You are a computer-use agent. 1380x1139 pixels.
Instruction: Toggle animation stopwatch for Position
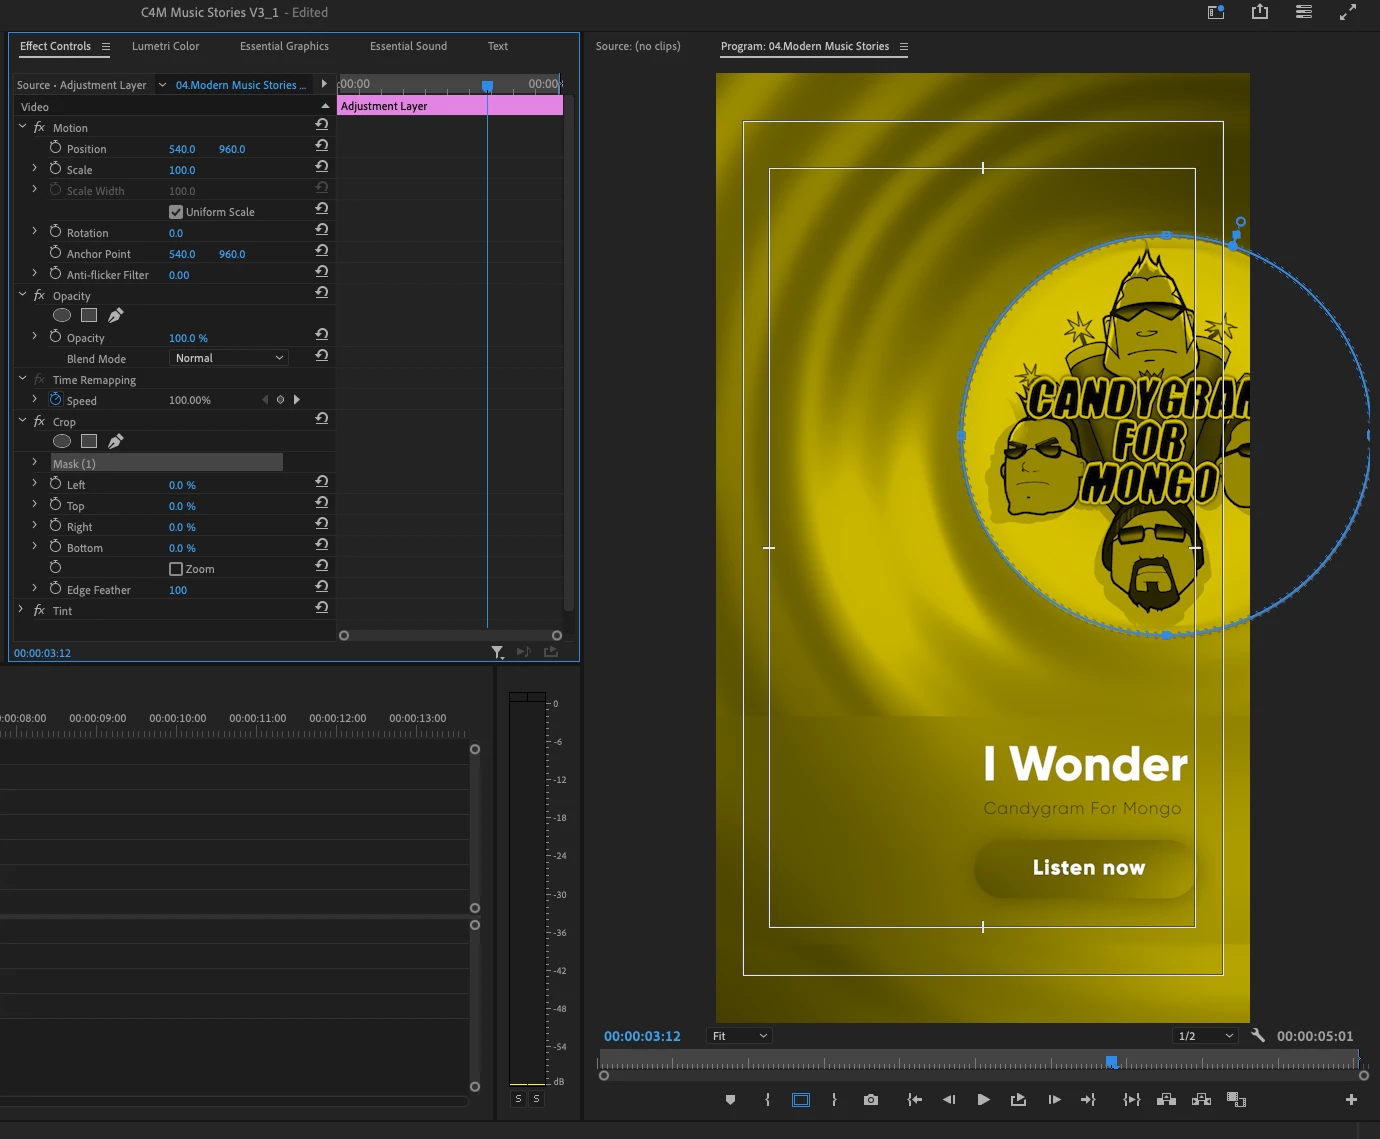55,148
